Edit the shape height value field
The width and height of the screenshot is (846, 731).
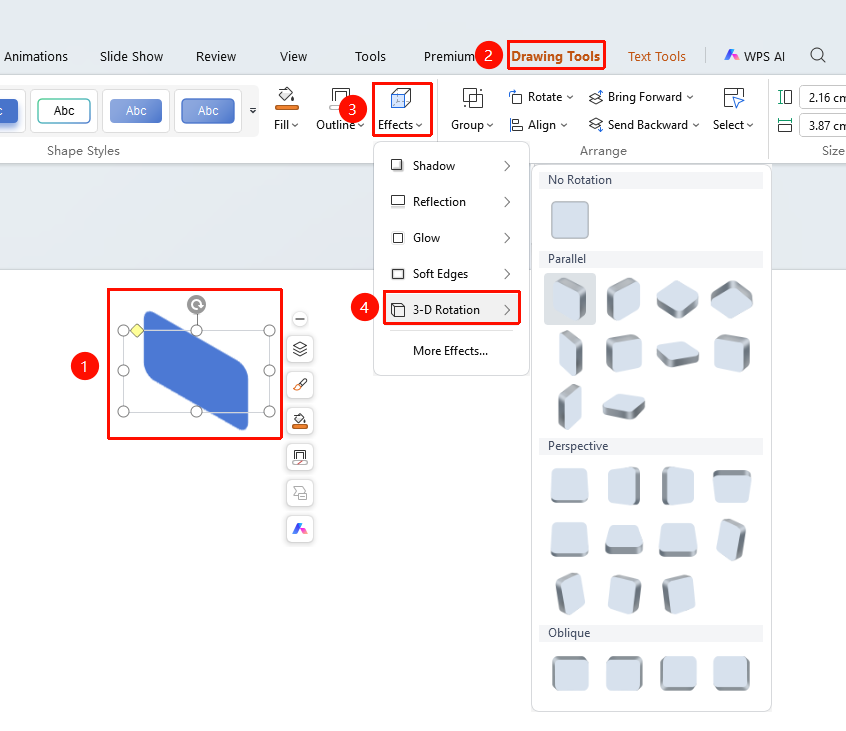[822, 98]
